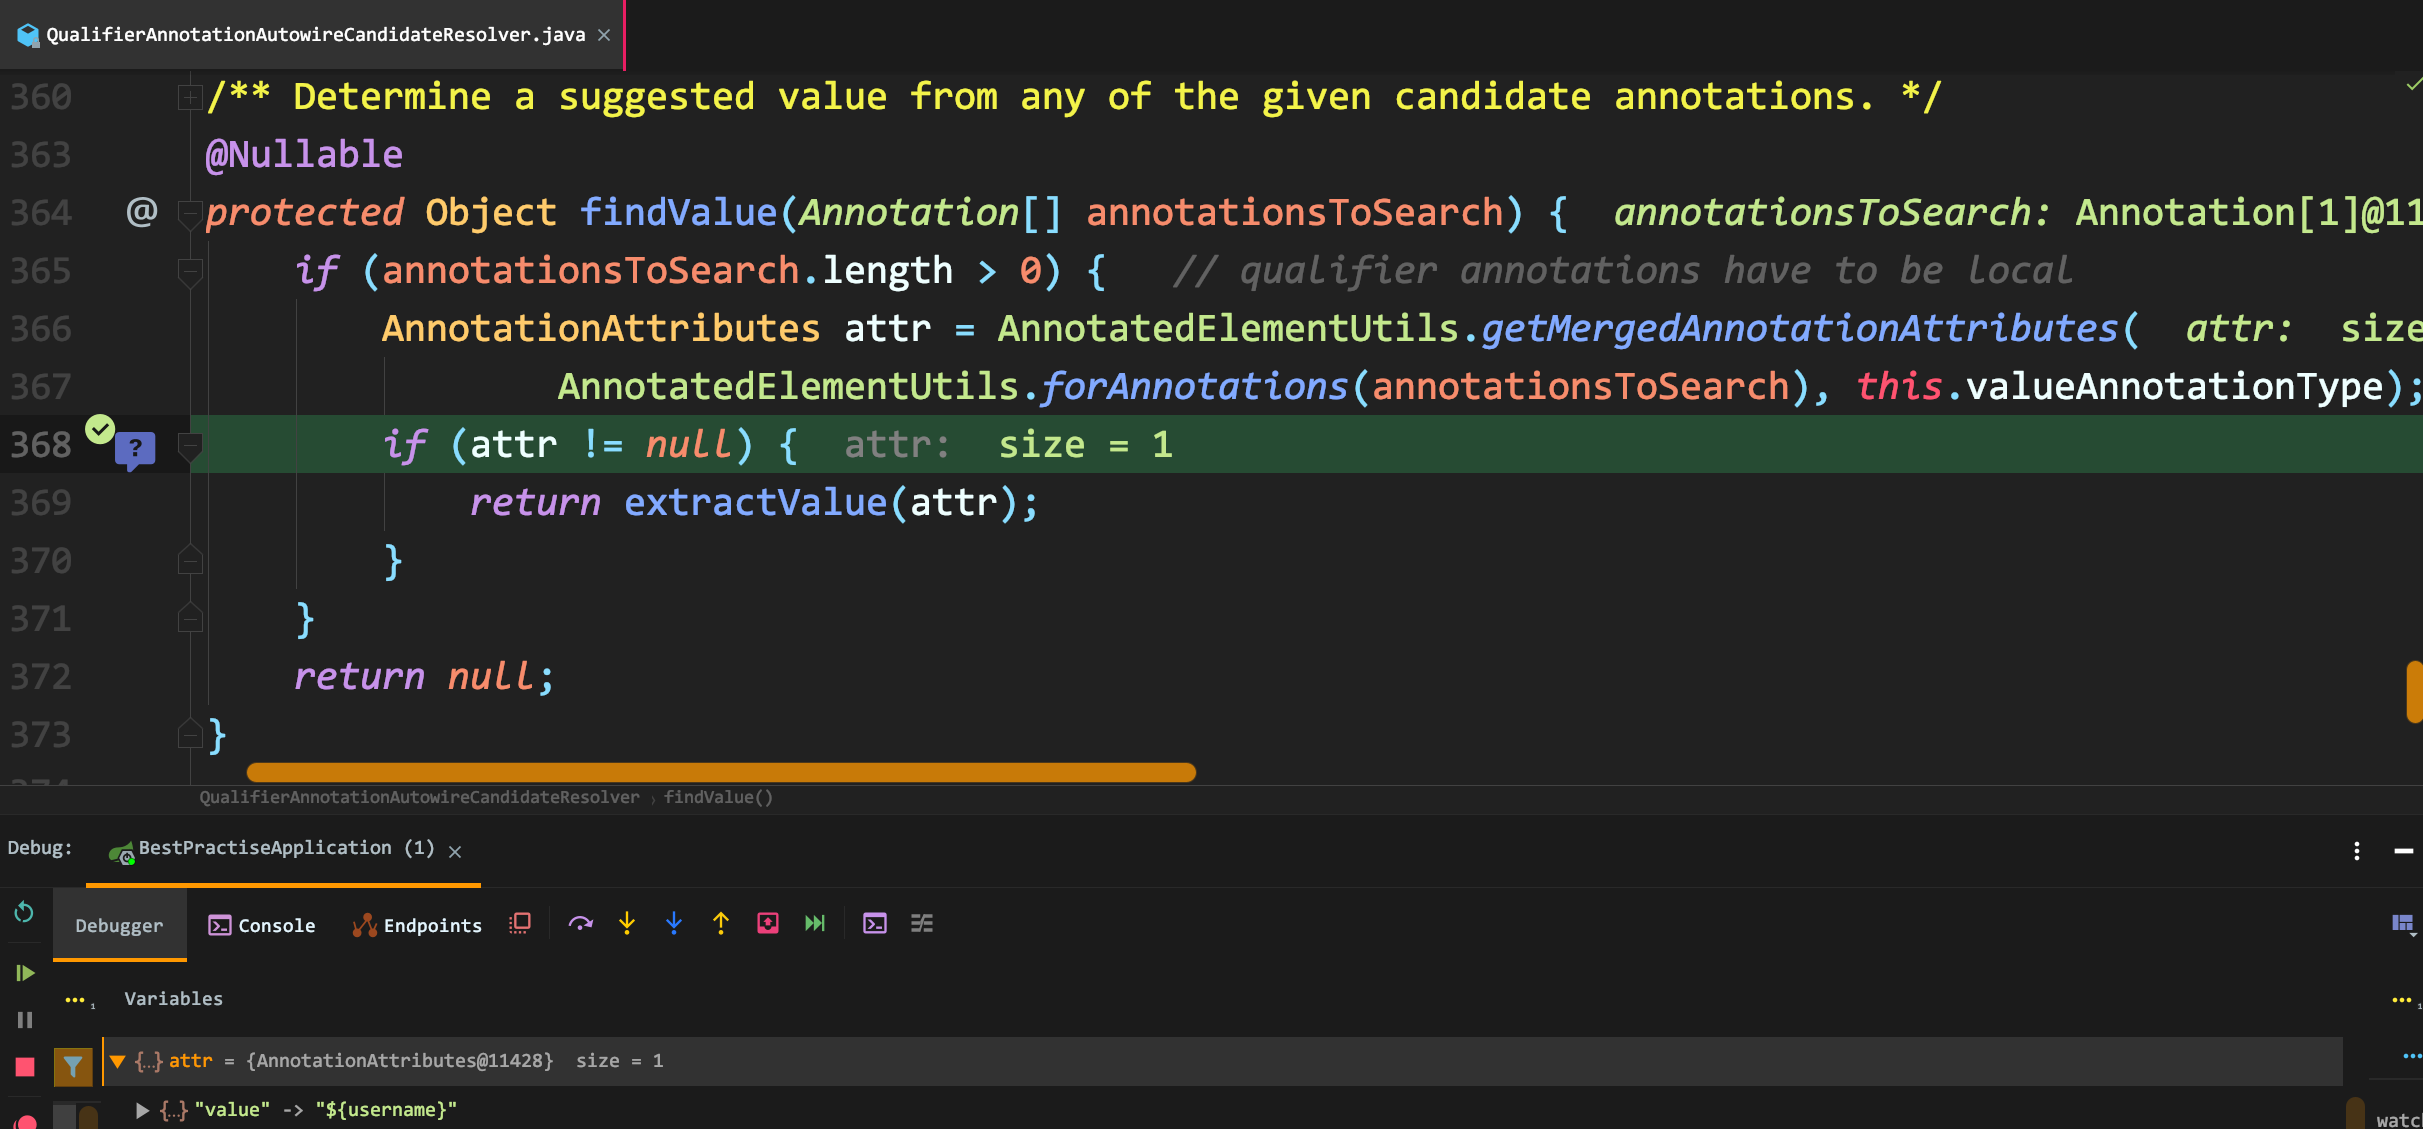2423x1129 pixels.
Task: Click the attr = {AnnotationAttributes@11428} row
Action: pyautogui.click(x=1222, y=1061)
